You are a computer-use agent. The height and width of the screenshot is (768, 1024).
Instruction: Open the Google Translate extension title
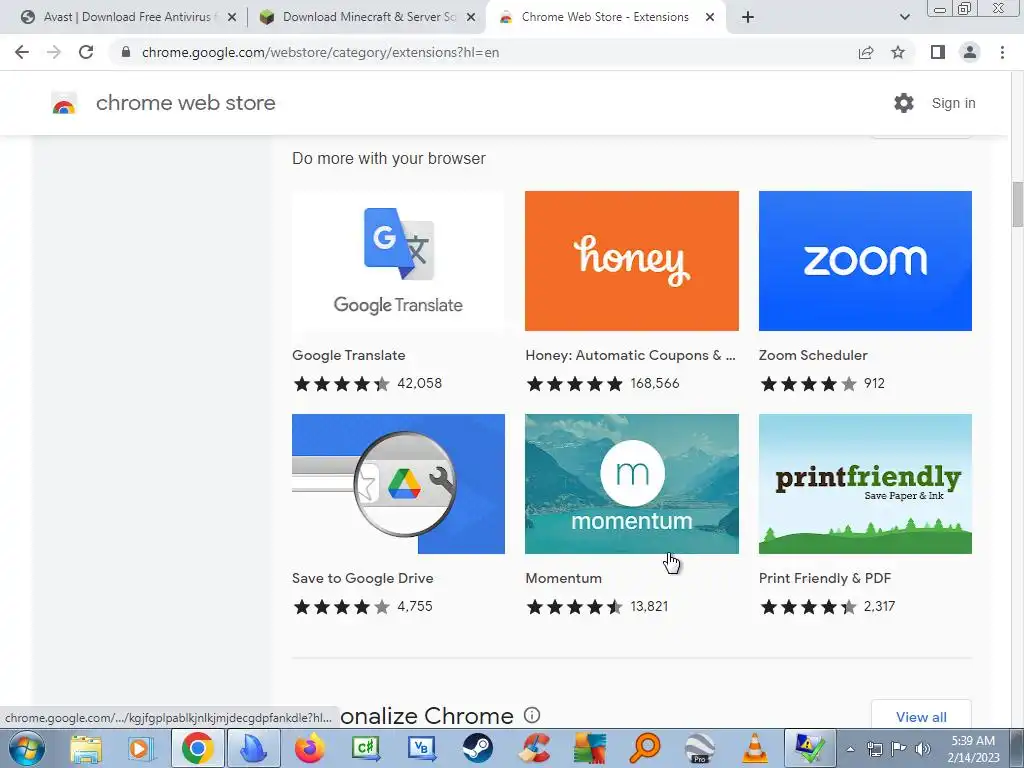click(349, 355)
